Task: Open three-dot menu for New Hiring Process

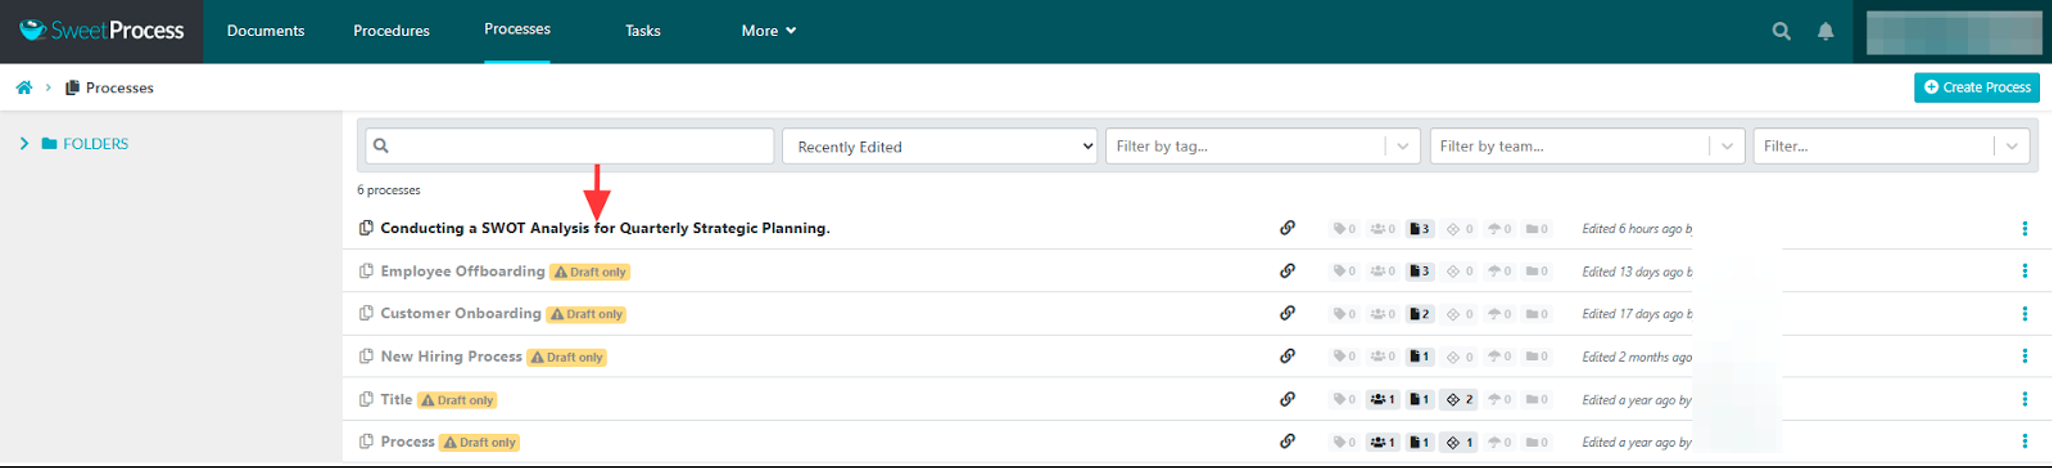Action: 2024,356
